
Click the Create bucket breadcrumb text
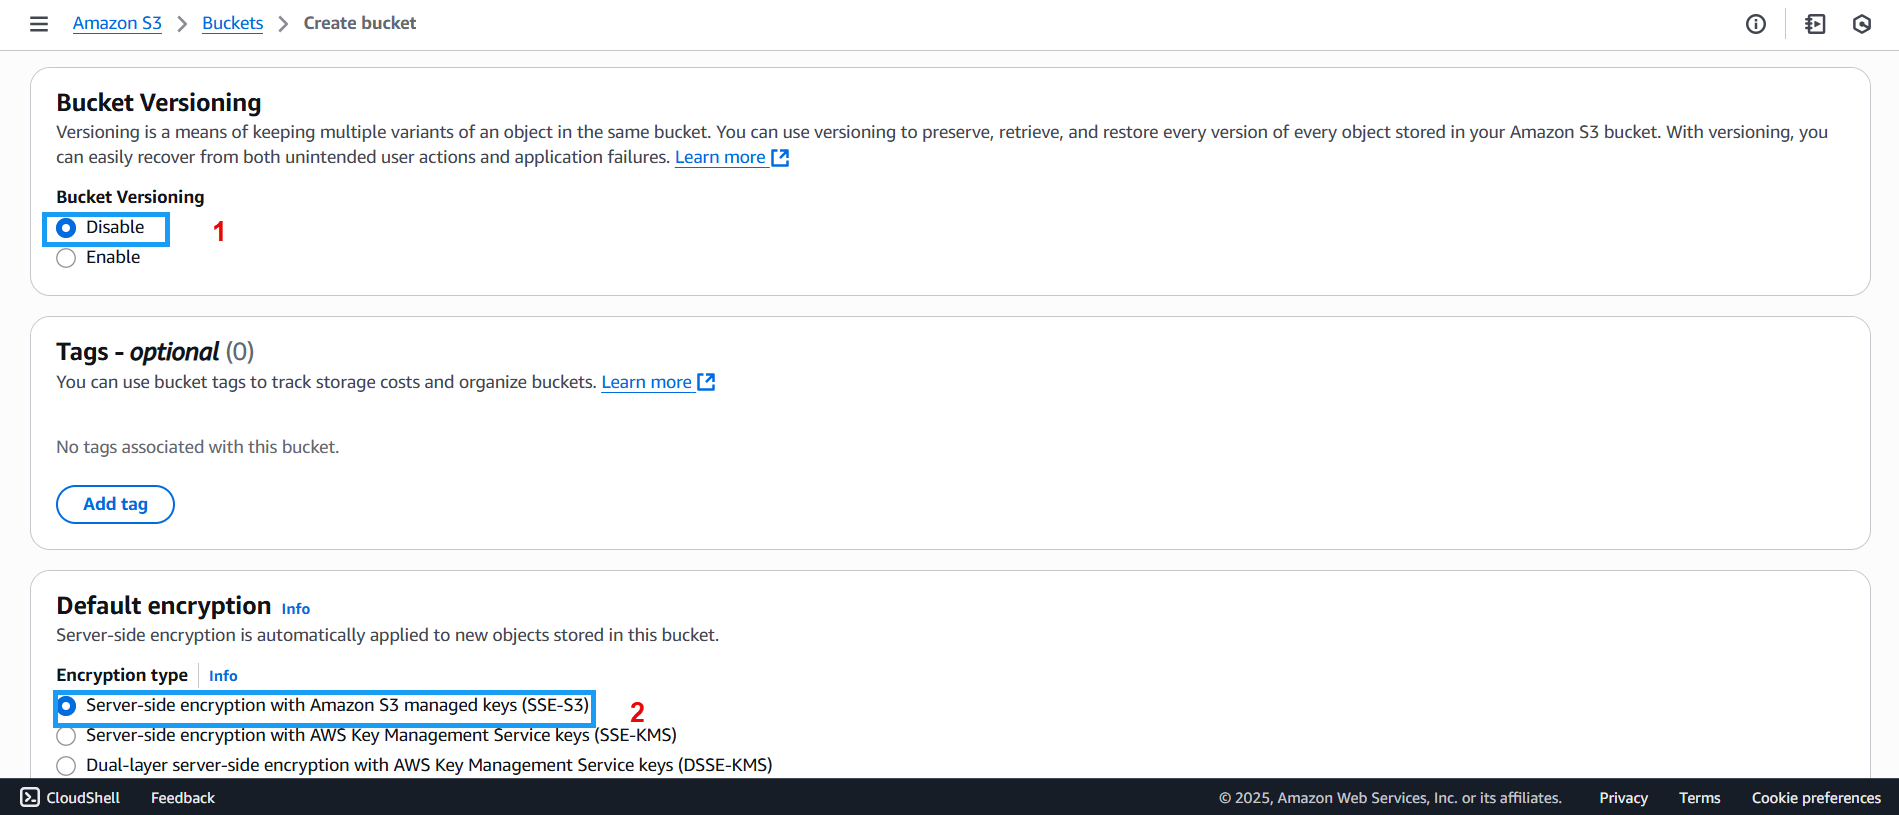point(360,23)
